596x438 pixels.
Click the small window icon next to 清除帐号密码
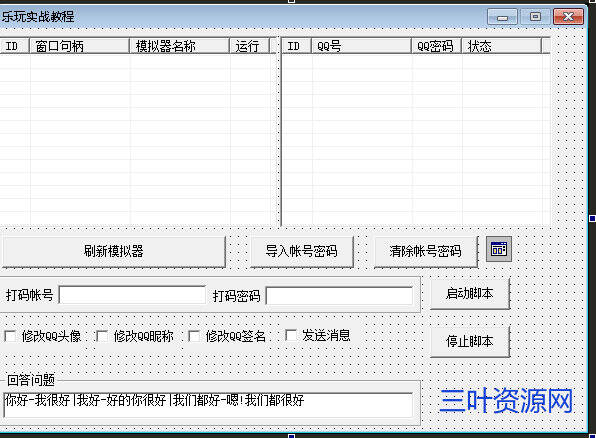point(499,249)
